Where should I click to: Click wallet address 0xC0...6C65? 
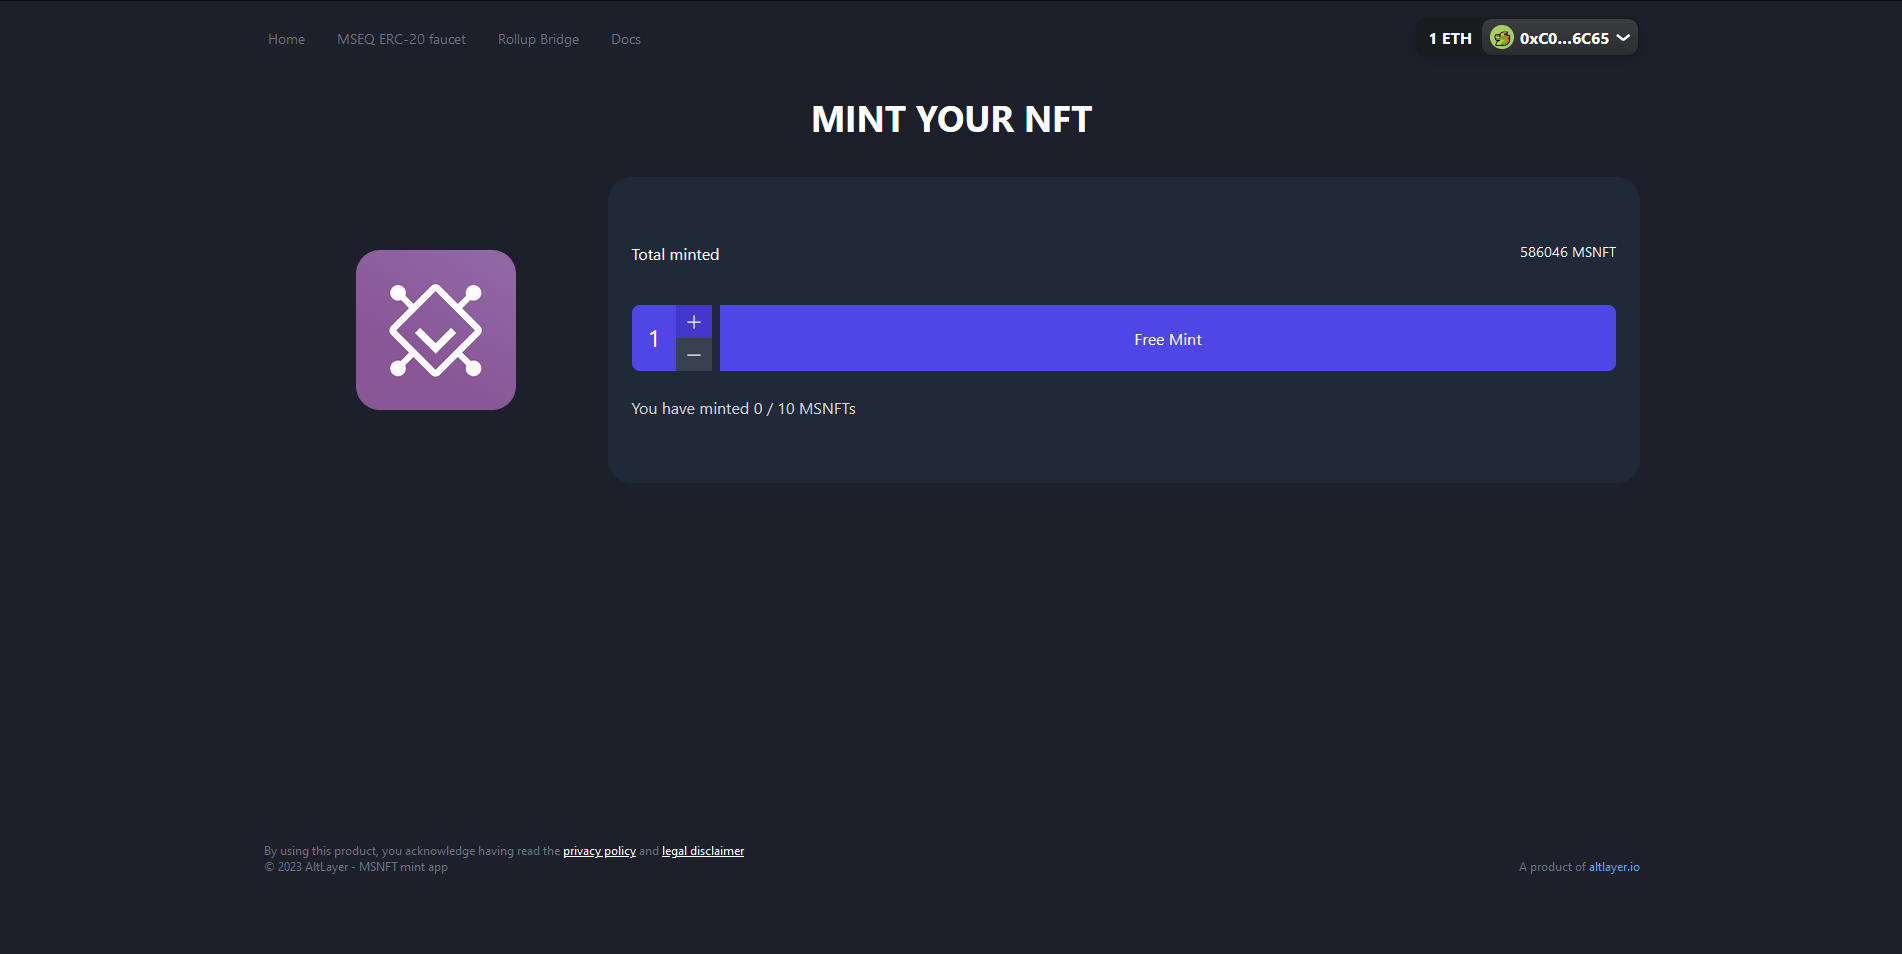(1563, 39)
